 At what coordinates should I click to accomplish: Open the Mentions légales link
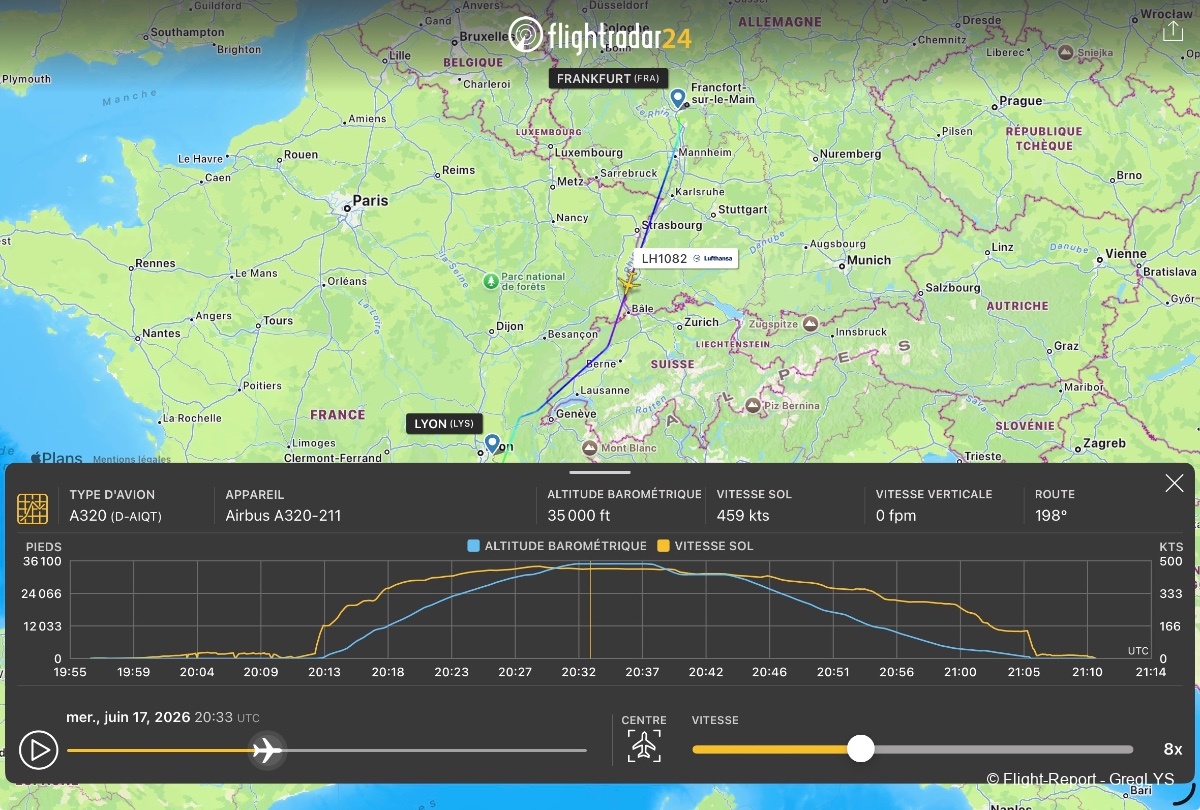click(132, 460)
